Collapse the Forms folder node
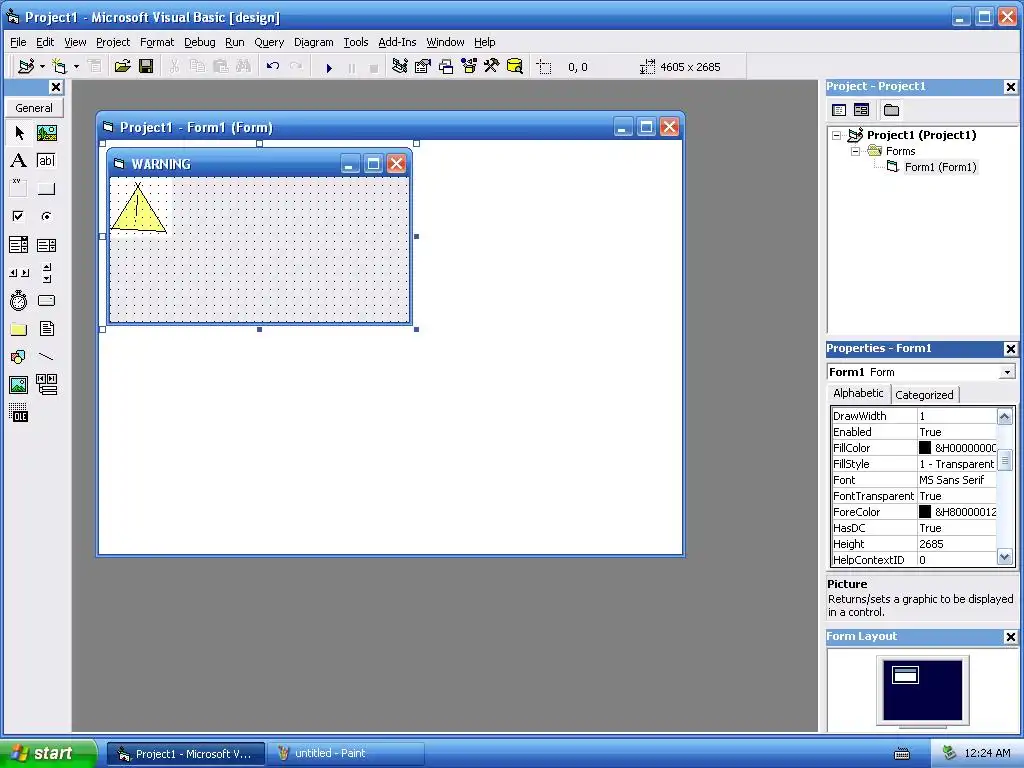 tap(856, 152)
